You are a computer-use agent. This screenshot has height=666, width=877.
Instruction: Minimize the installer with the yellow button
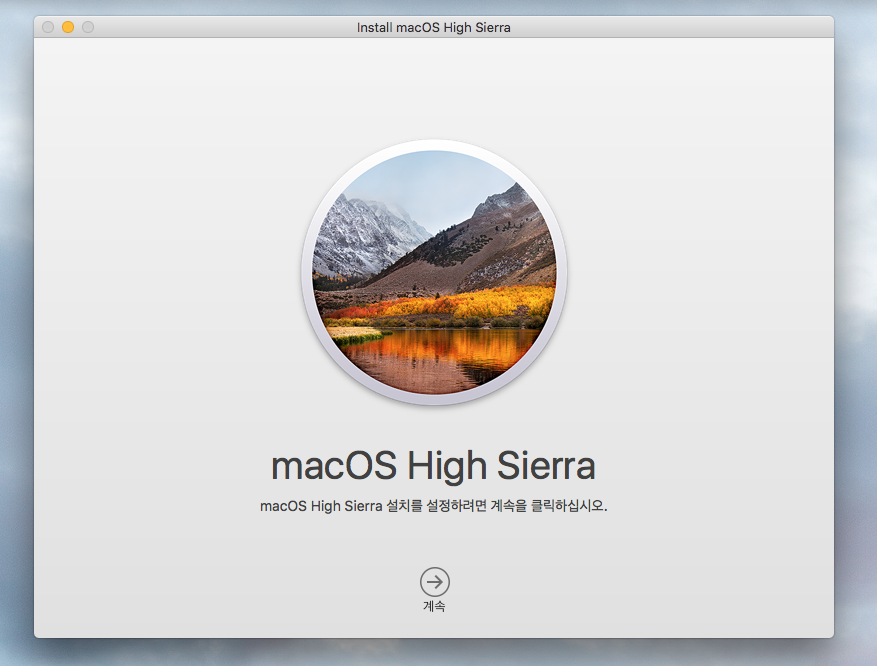[x=68, y=27]
